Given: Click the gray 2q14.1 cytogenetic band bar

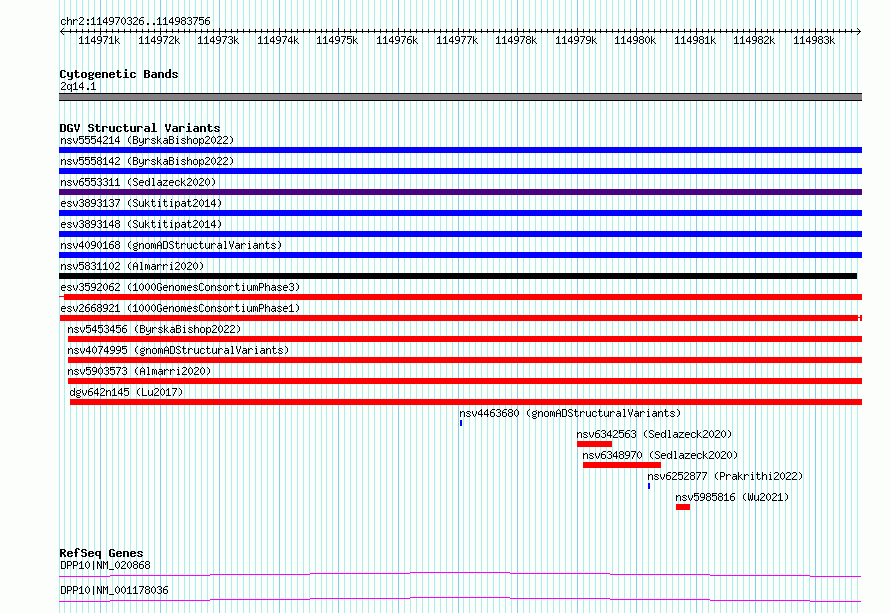Looking at the screenshot, I should [460, 97].
